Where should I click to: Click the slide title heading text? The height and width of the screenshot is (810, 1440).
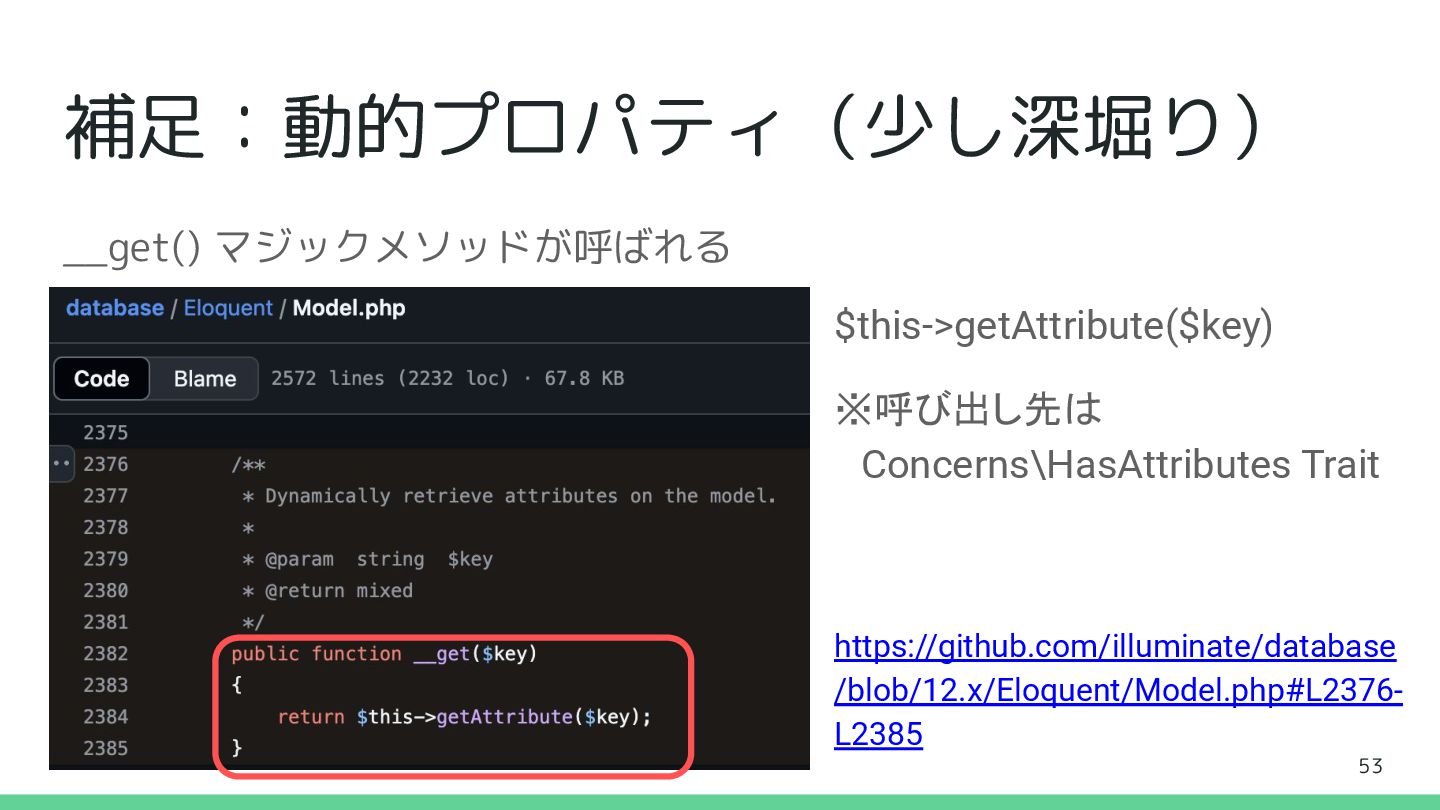point(664,128)
